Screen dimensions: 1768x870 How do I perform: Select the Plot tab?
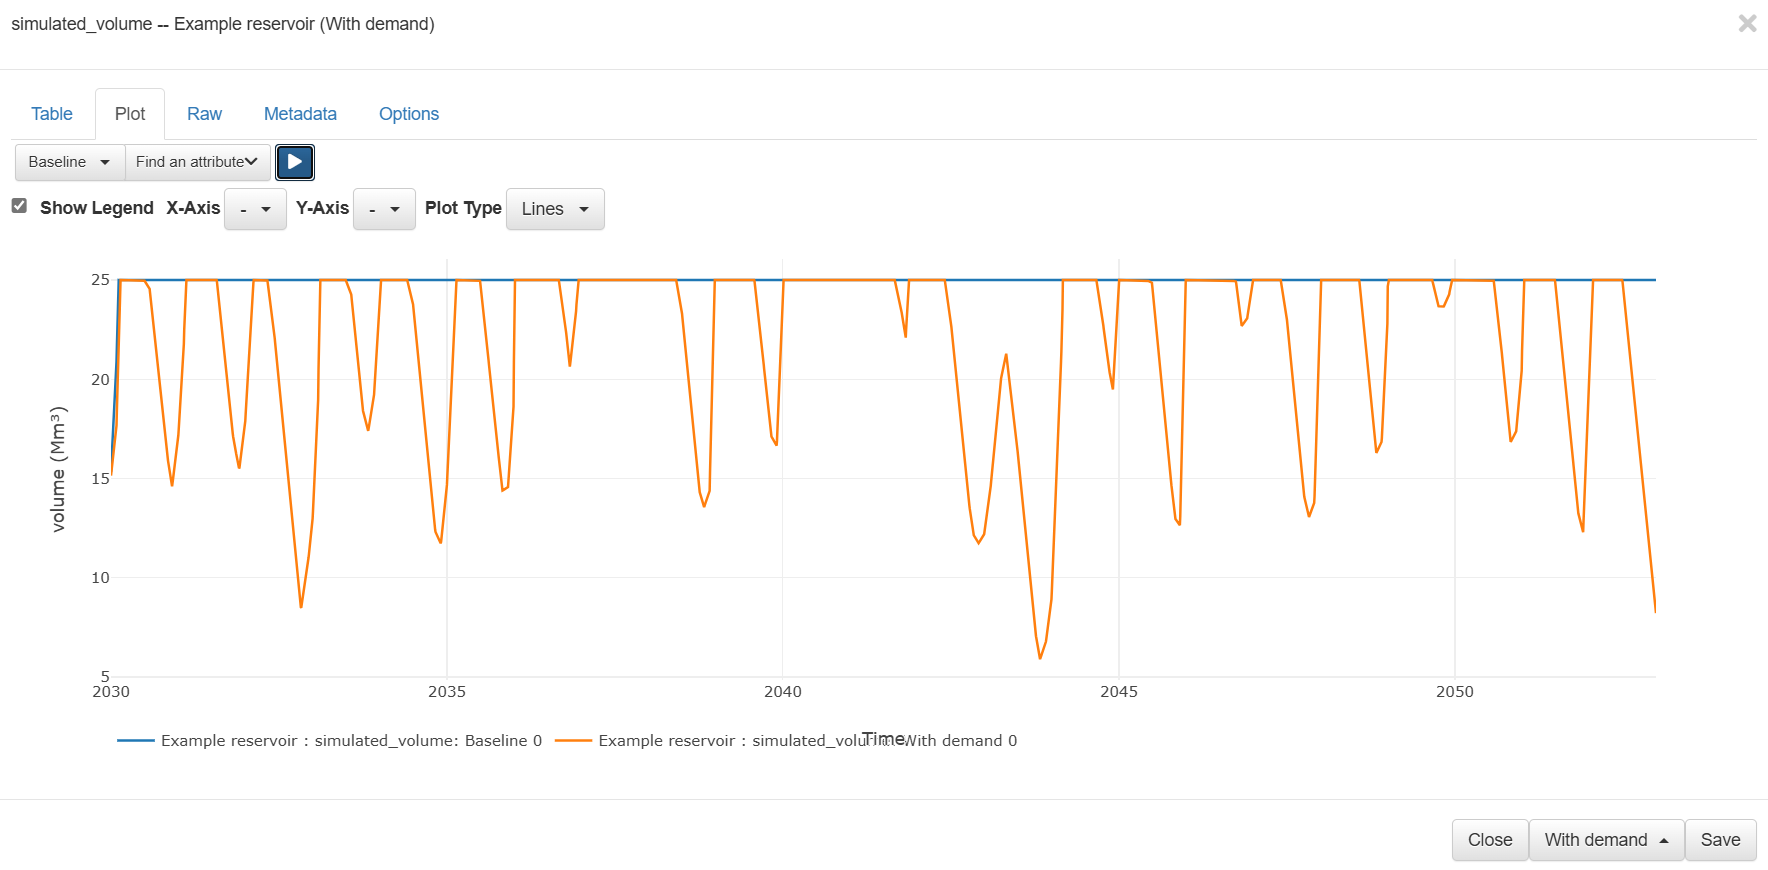tap(130, 114)
